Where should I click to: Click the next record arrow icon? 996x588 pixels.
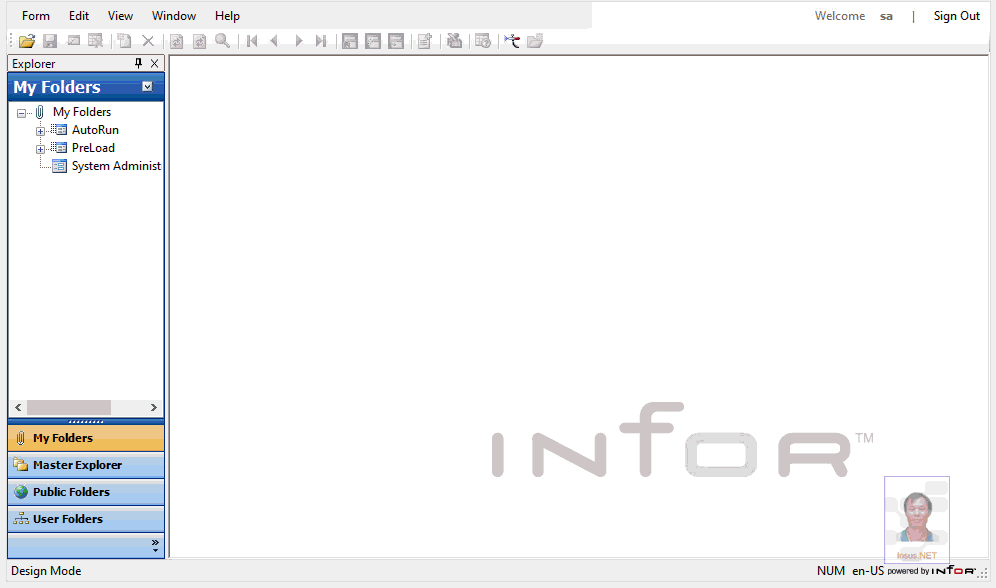pos(298,41)
